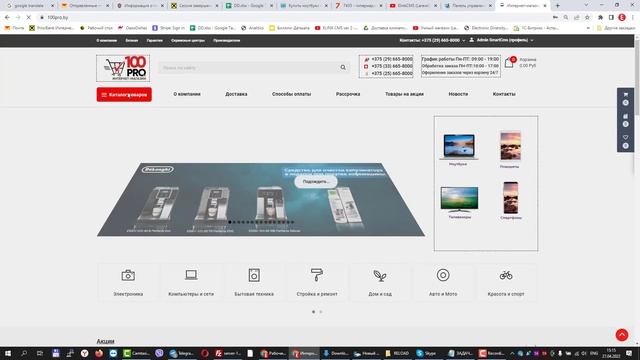Screen dimensions: 640x360
Task: Open the Новости menu item
Action: pyautogui.click(x=458, y=94)
